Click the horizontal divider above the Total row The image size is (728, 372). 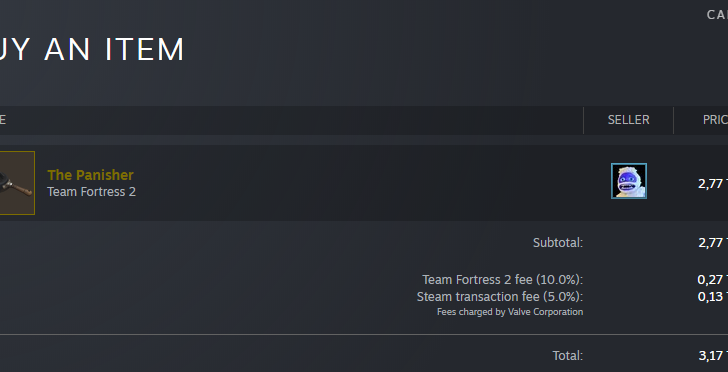364,334
